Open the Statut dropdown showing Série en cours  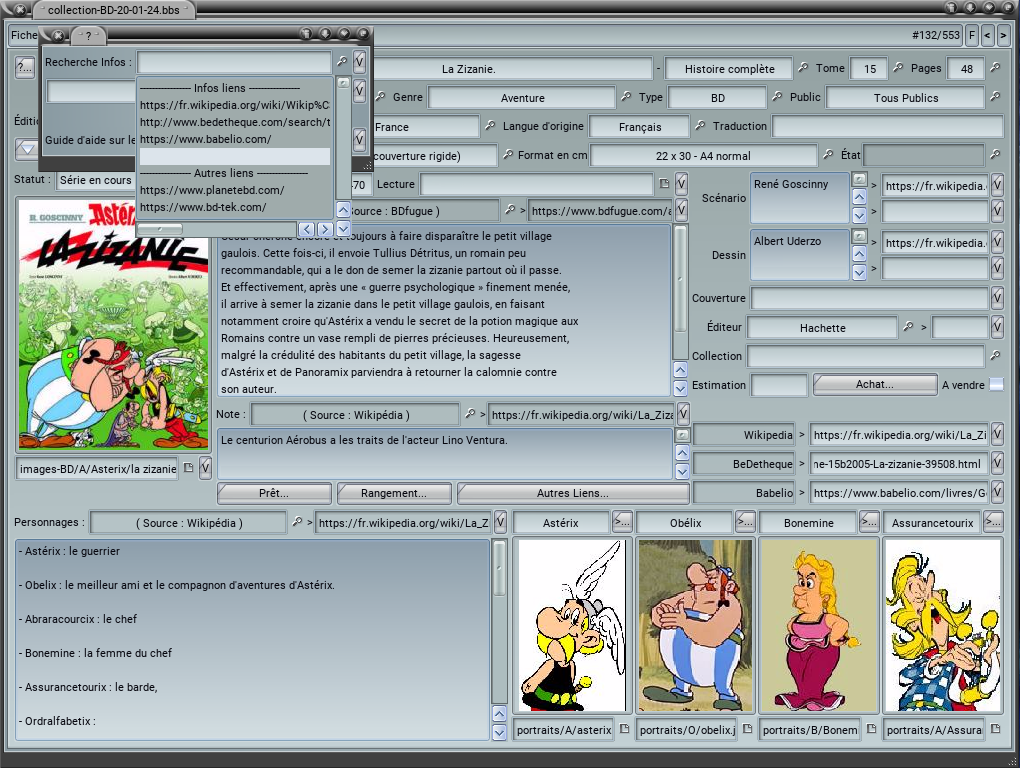click(95, 180)
